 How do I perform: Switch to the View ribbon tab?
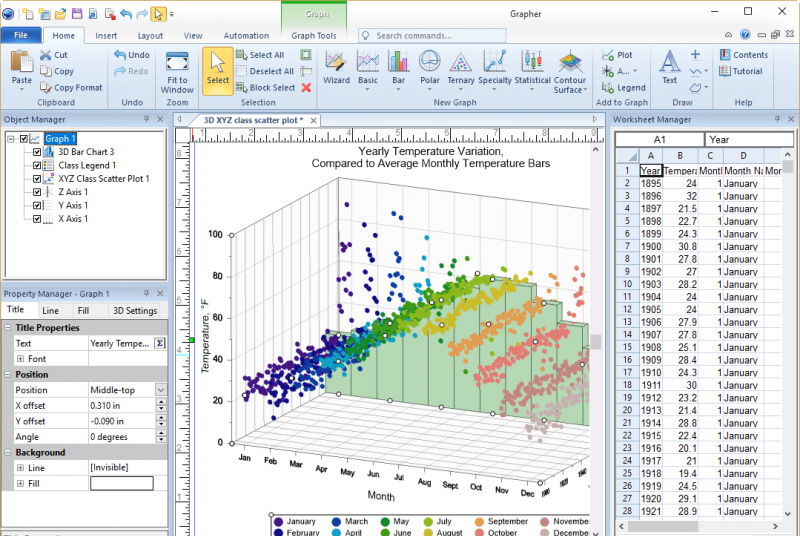[193, 36]
